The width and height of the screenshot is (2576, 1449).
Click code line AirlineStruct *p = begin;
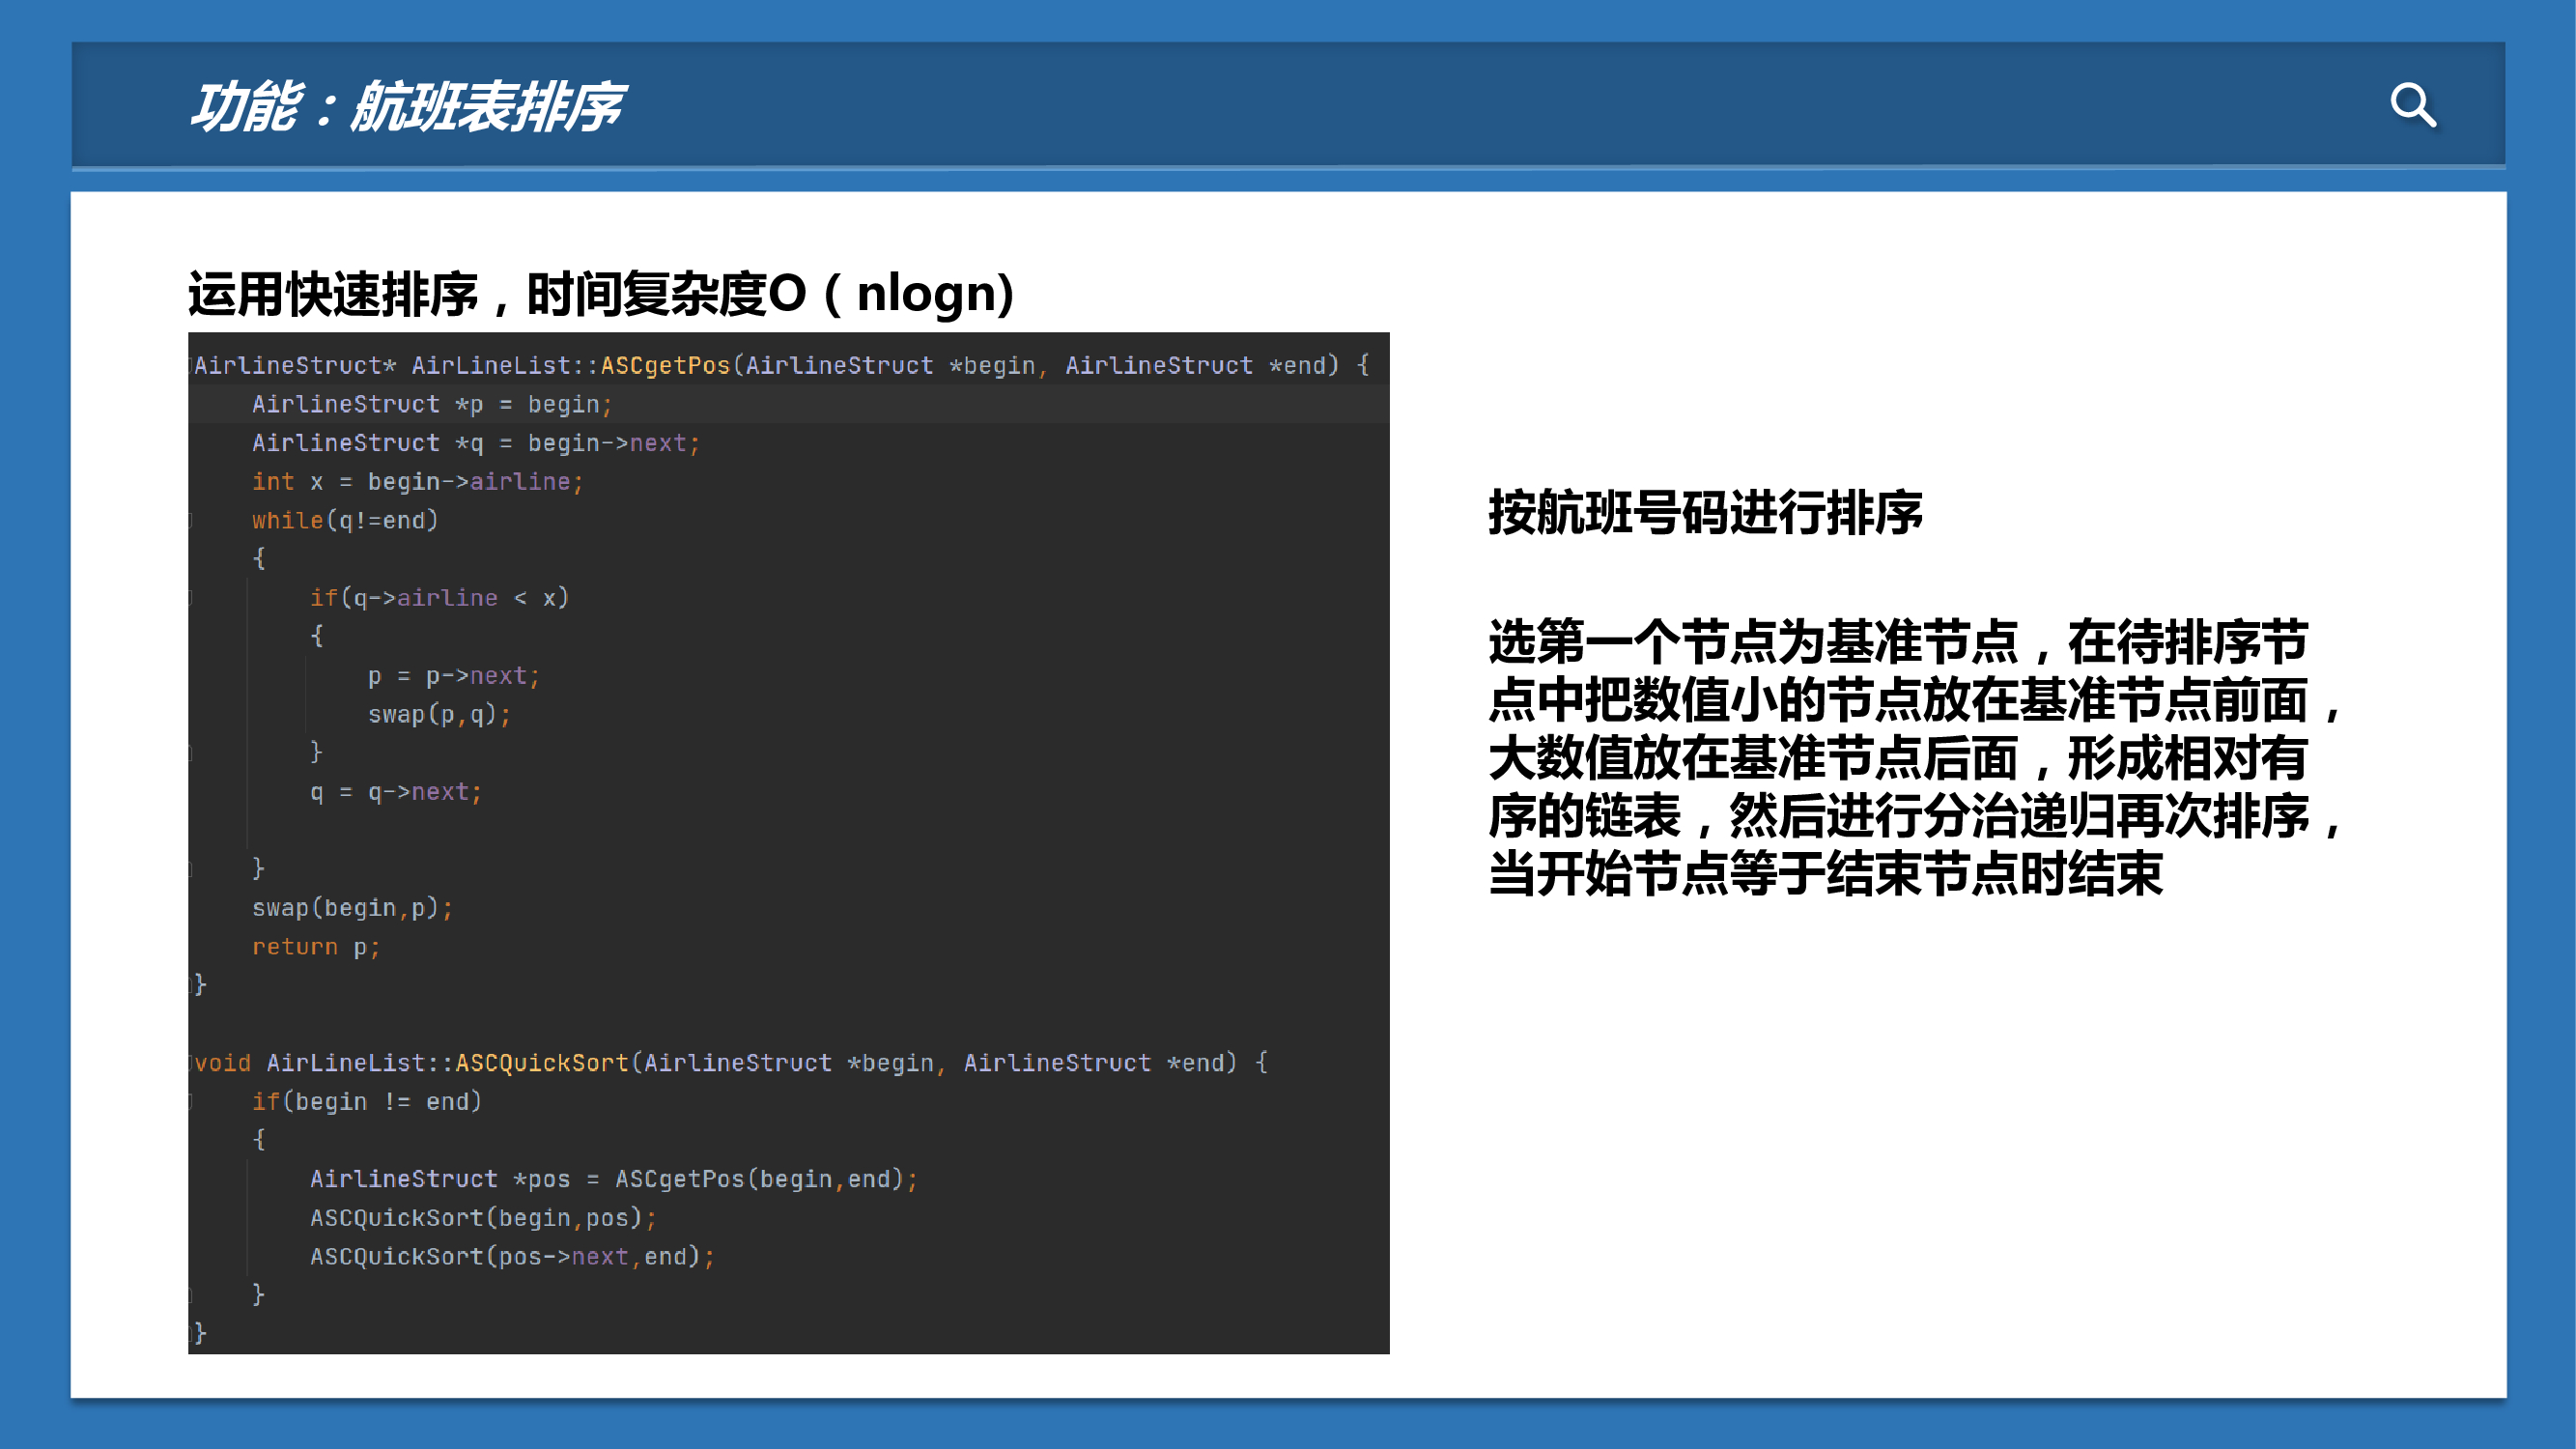(x=432, y=404)
